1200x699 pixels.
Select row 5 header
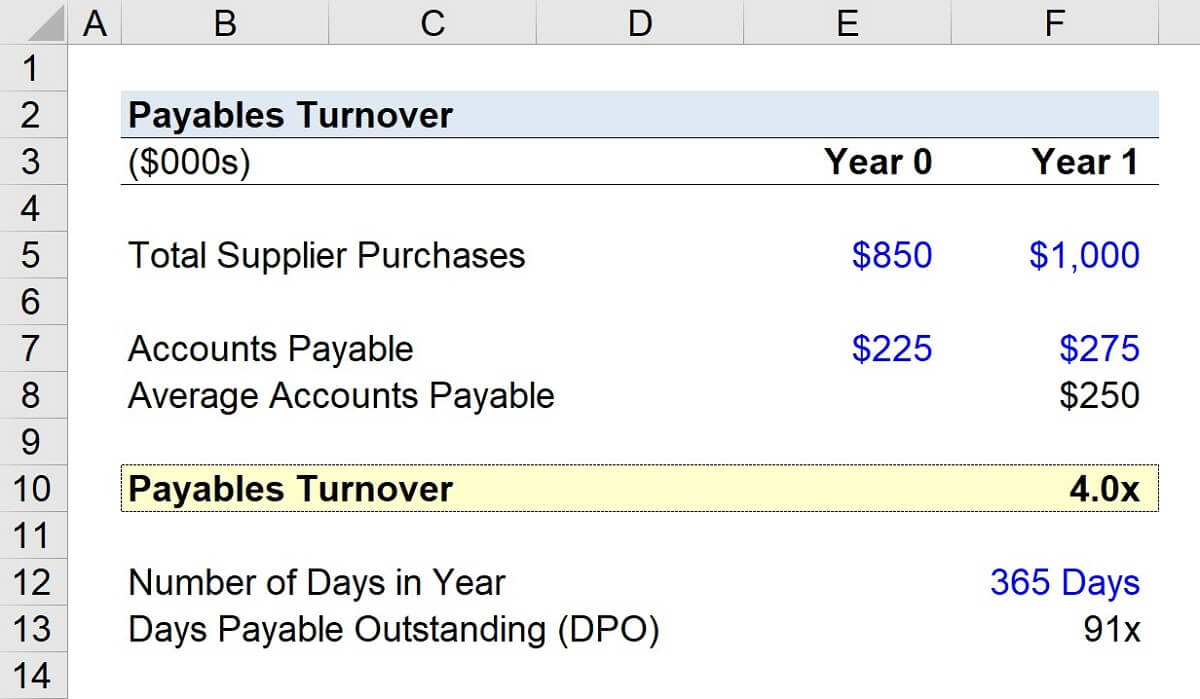31,255
